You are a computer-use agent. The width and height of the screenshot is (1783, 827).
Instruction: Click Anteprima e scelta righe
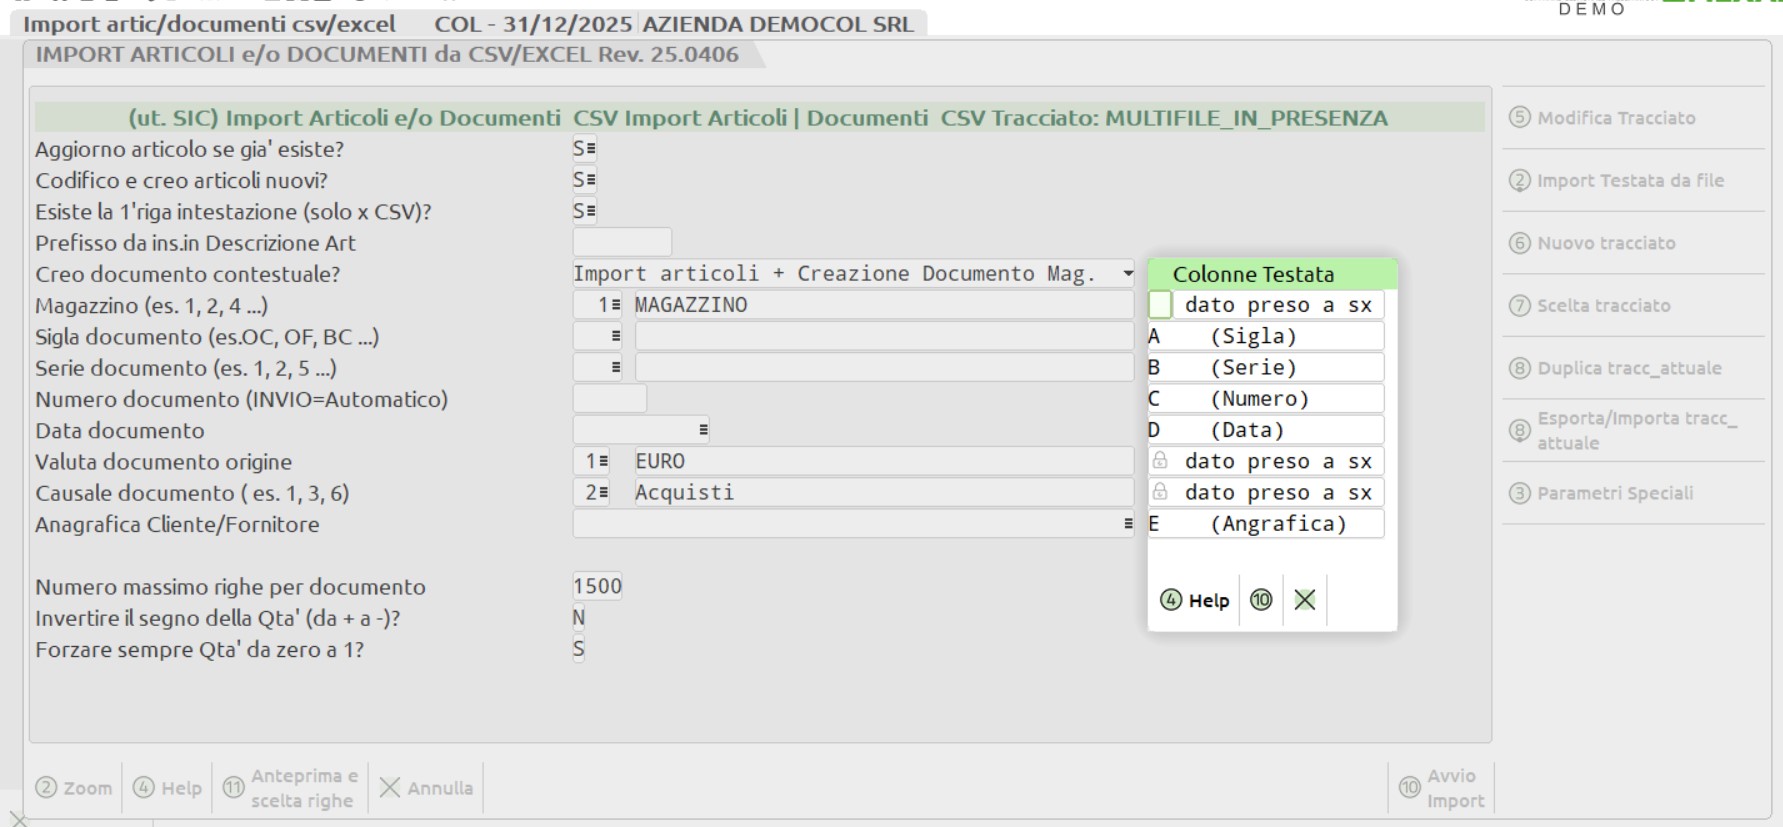[x=290, y=788]
